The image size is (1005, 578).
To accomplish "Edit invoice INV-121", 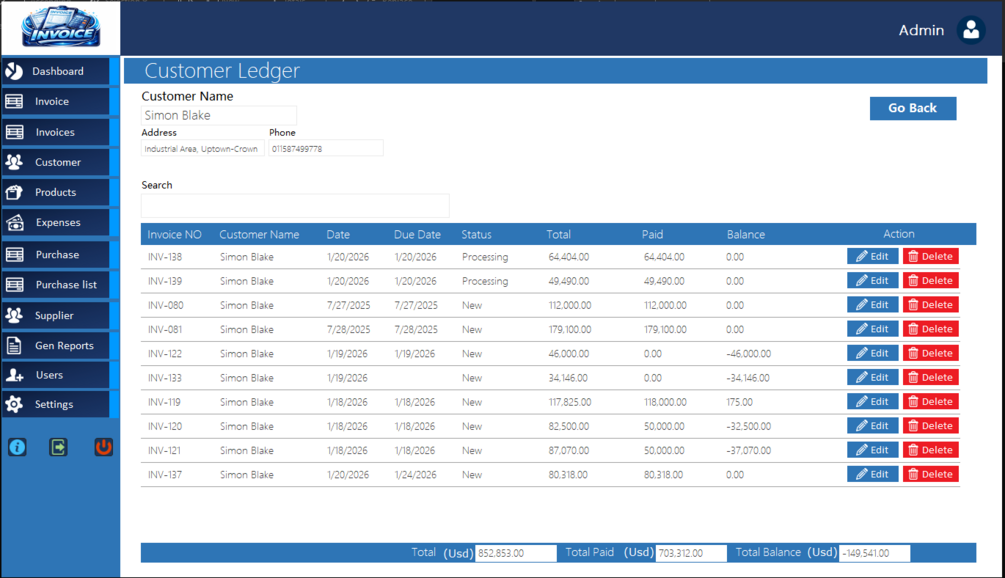I will click(x=872, y=450).
